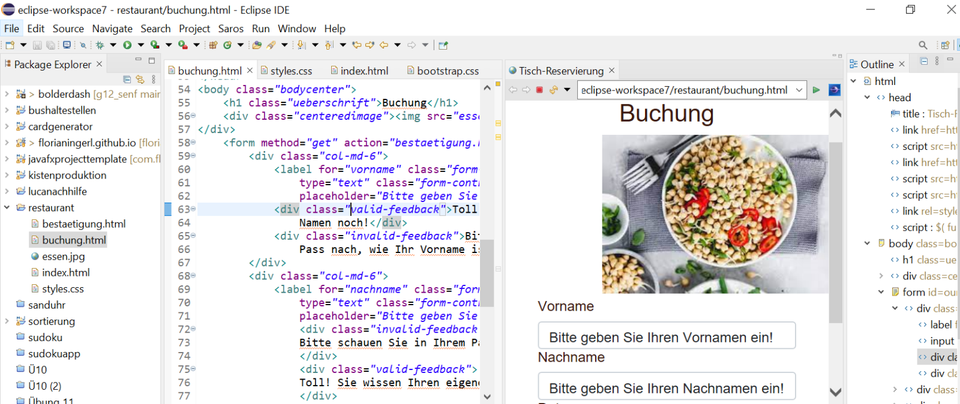
Task: Click Collapse All in Package Explorer
Action: [x=127, y=79]
